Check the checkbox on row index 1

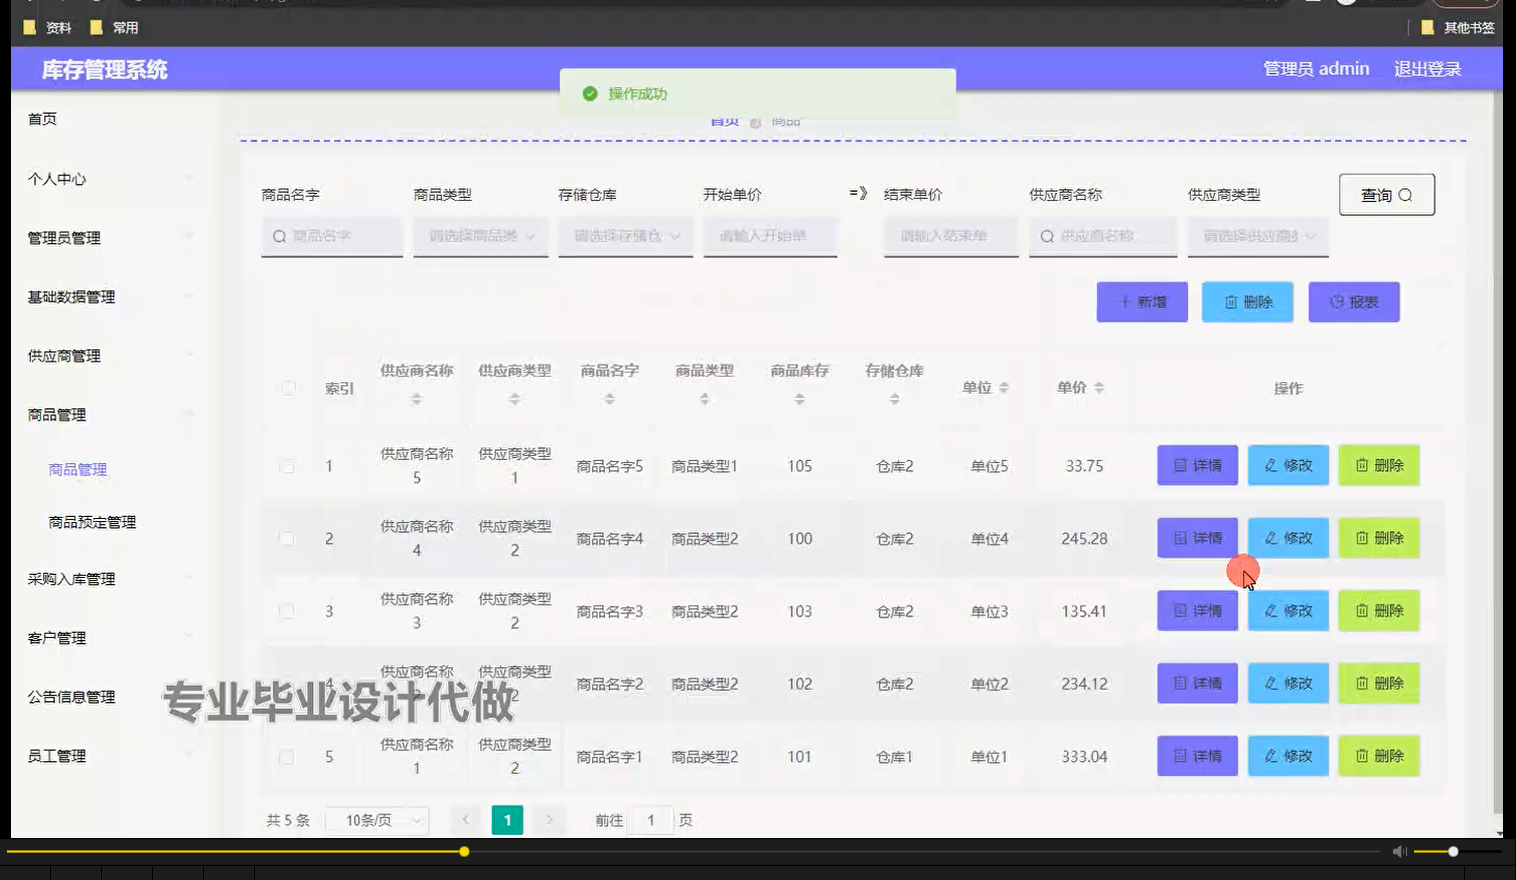click(287, 465)
